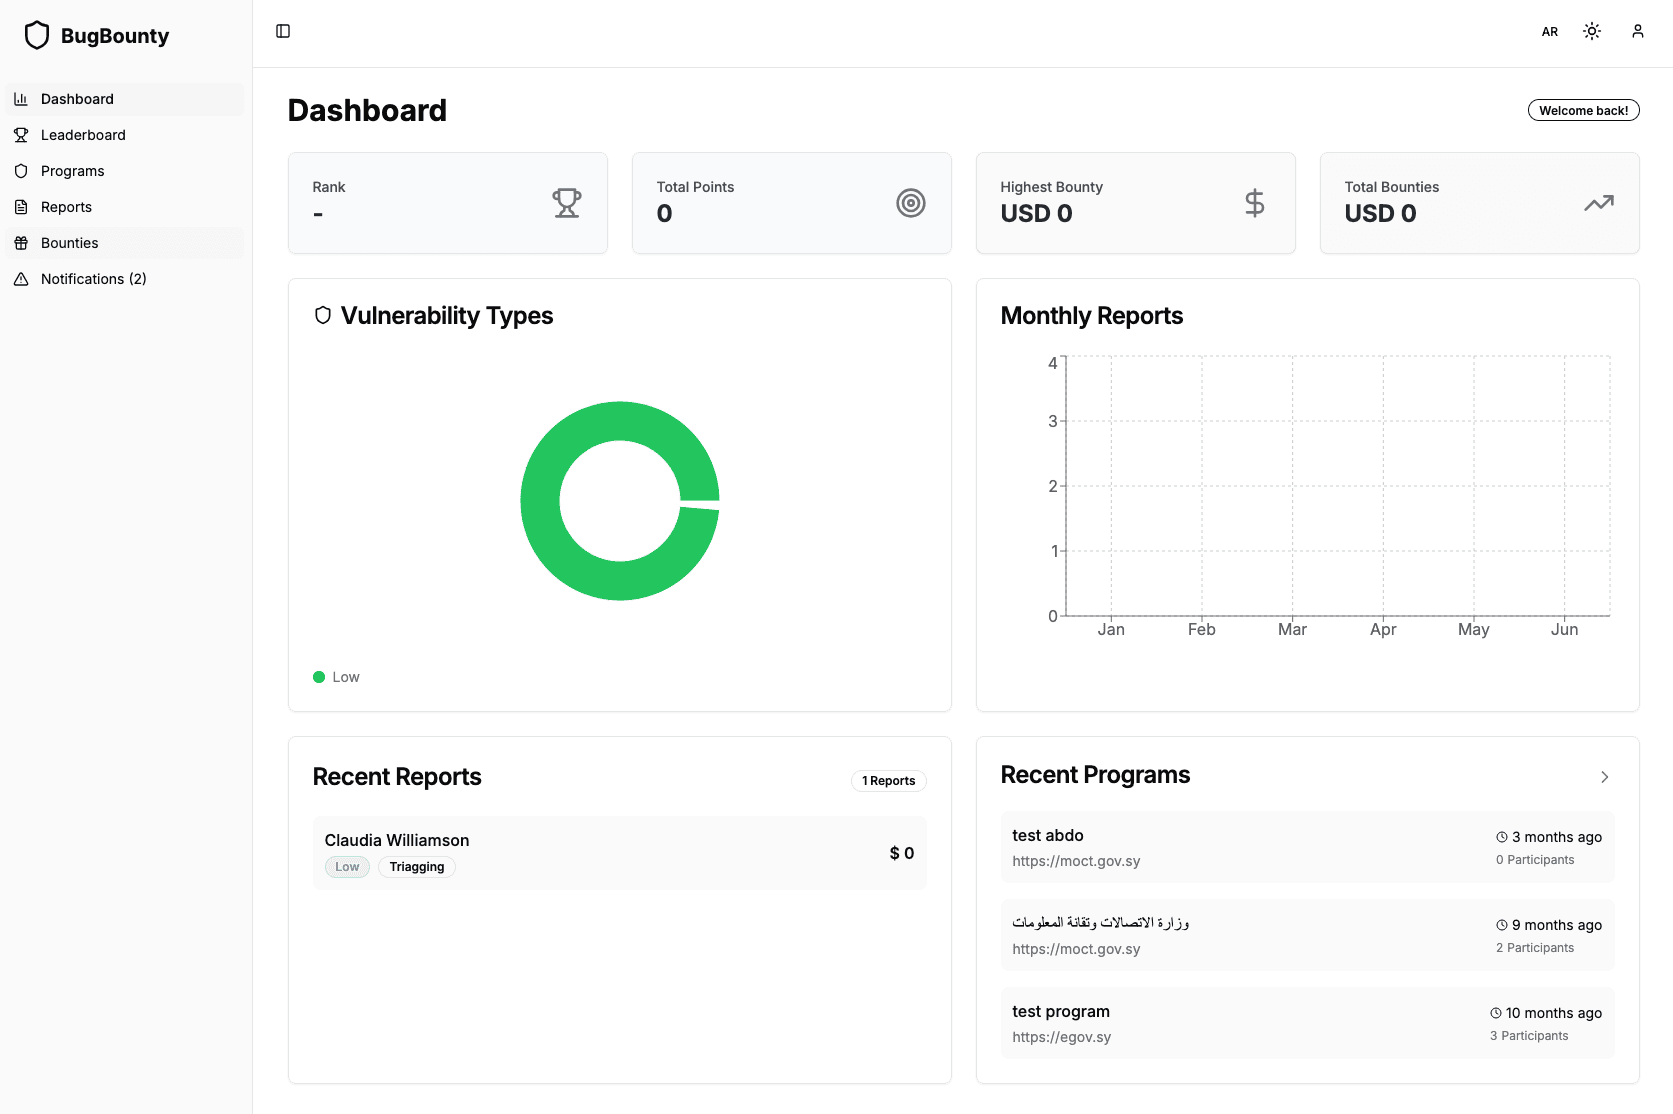Image resolution: width=1673 pixels, height=1114 pixels.
Task: Click the Highest Bounty USD 0 value
Action: click(x=1037, y=214)
